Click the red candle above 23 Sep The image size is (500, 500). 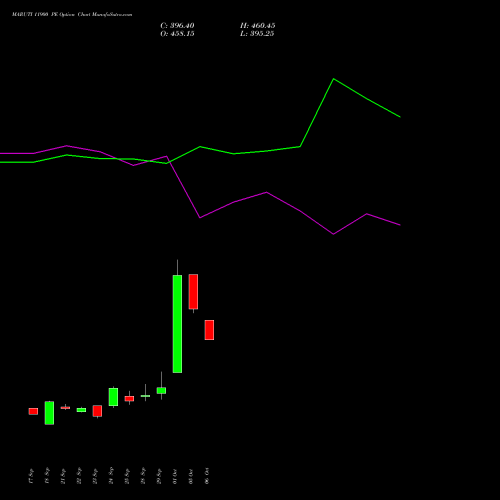pyautogui.click(x=97, y=411)
